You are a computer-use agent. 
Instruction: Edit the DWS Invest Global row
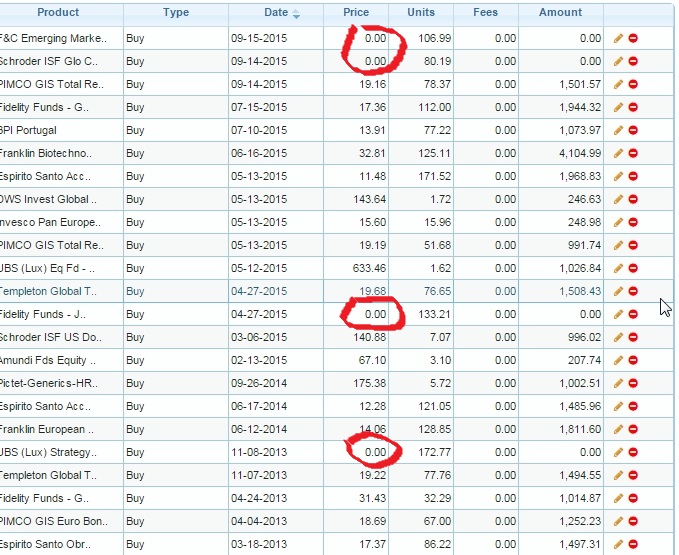[x=619, y=199]
